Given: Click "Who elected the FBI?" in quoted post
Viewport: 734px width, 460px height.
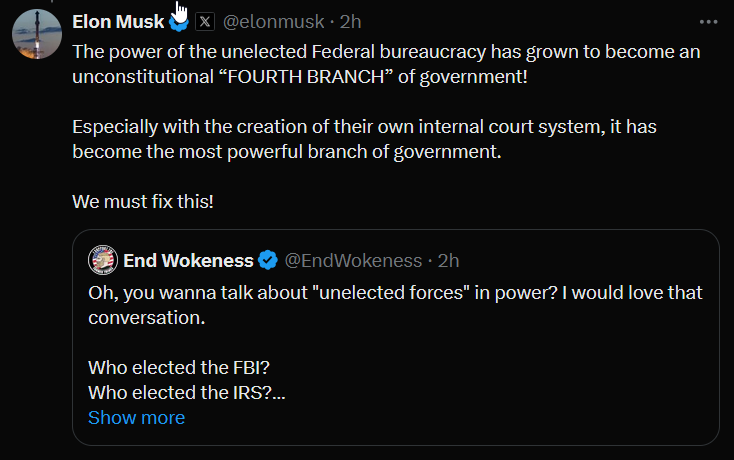Looking at the screenshot, I should [165, 367].
